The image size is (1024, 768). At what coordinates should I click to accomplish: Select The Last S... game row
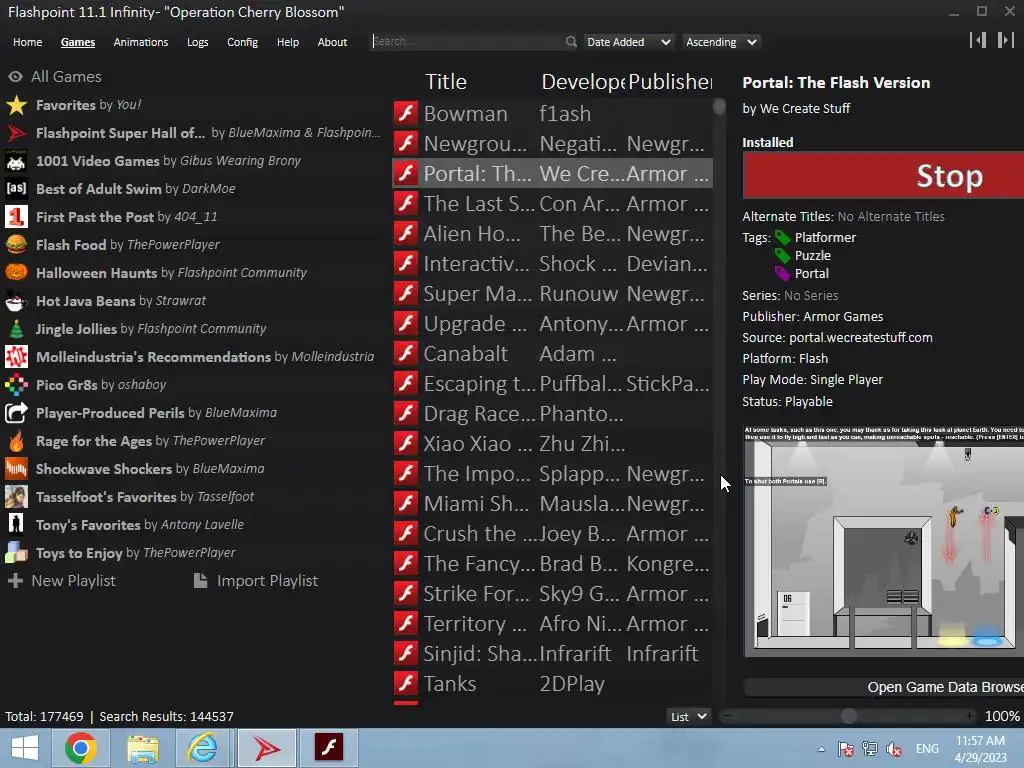552,204
